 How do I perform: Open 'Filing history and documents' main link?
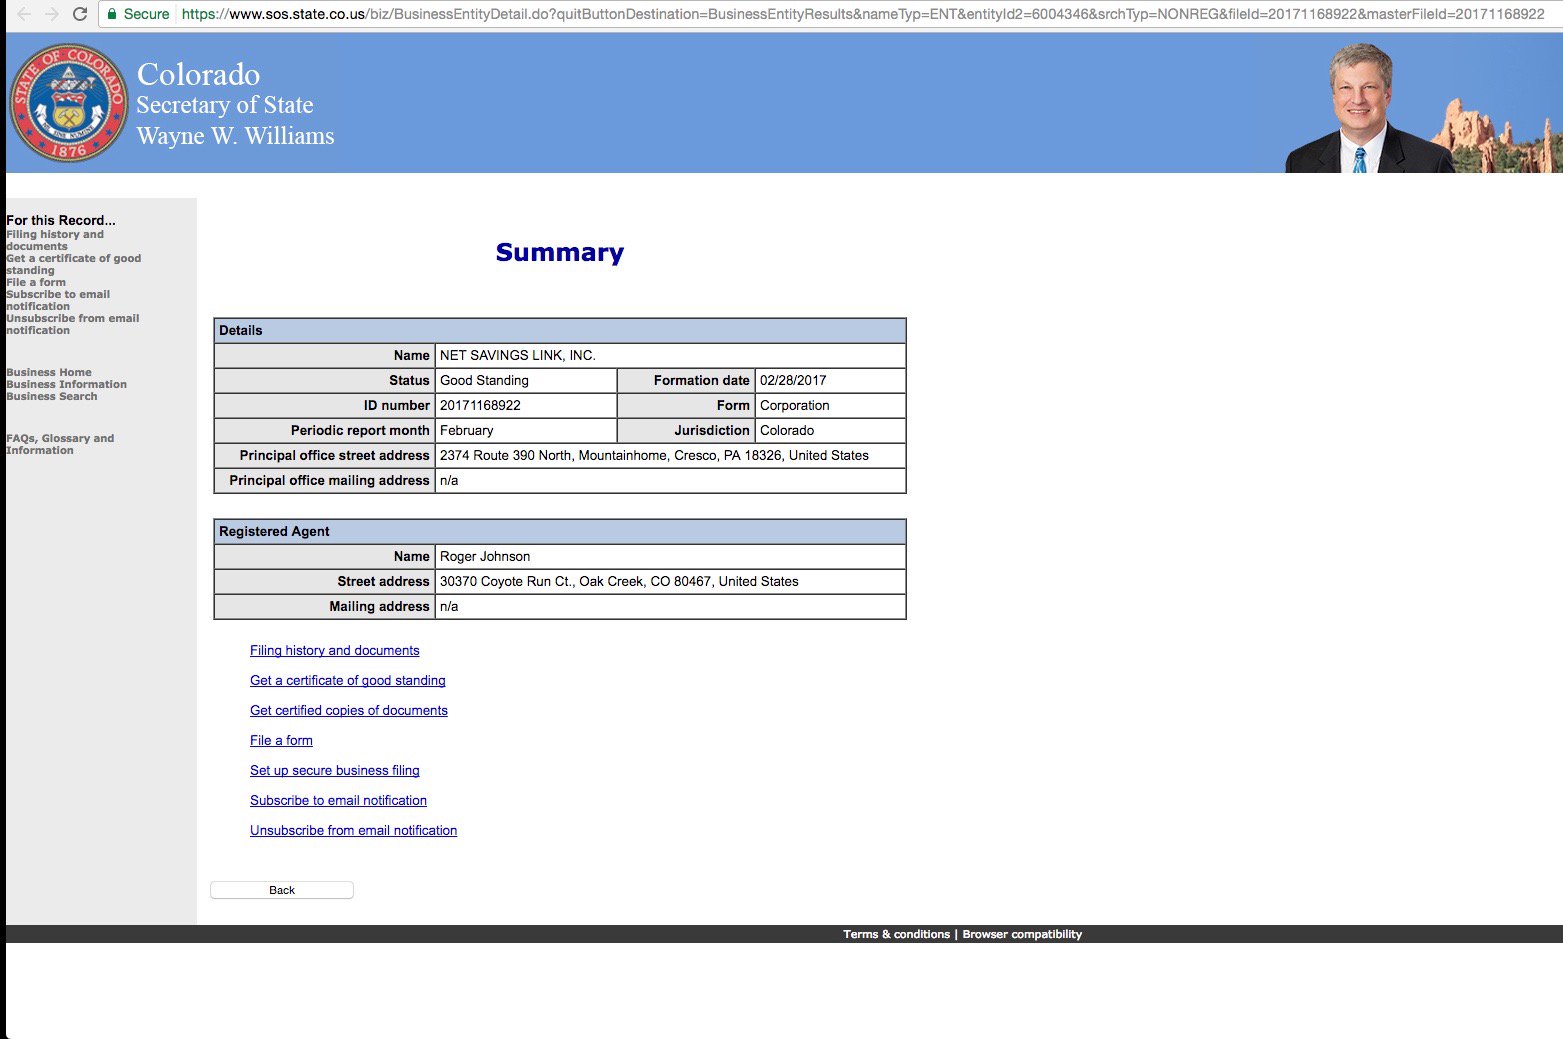click(335, 650)
